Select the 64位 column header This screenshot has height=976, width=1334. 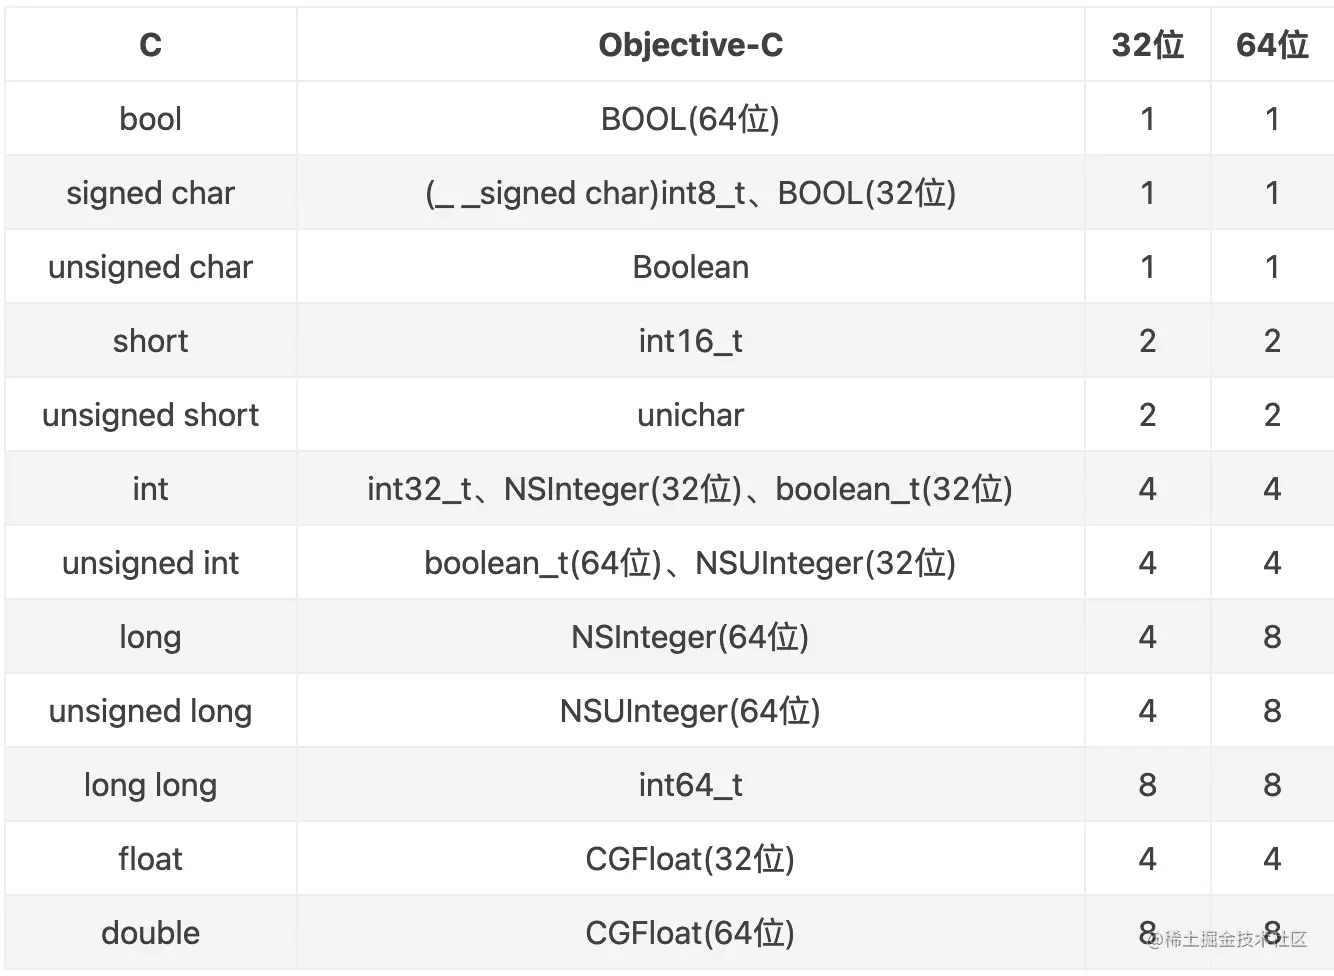(x=1272, y=45)
